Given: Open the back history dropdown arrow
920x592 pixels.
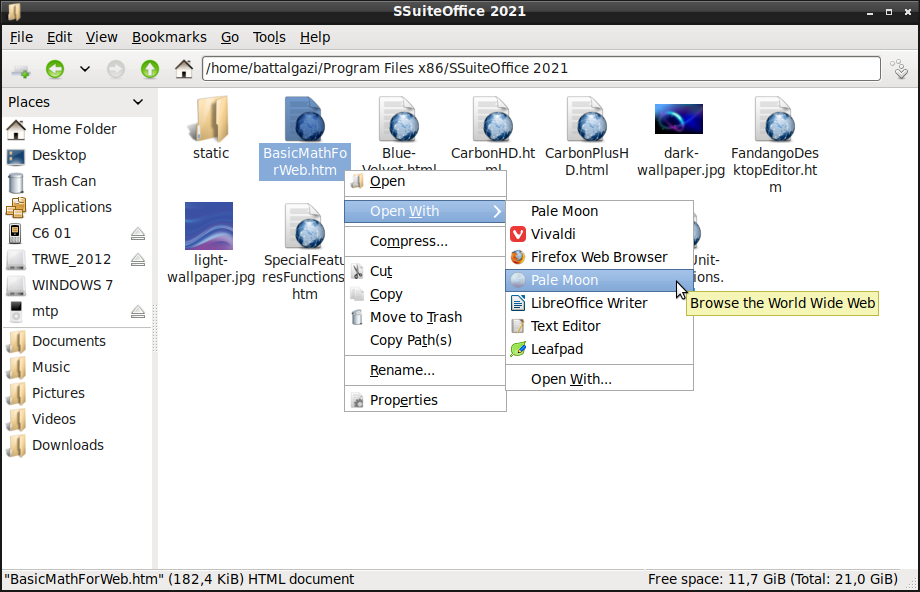Looking at the screenshot, I should pyautogui.click(x=85, y=69).
